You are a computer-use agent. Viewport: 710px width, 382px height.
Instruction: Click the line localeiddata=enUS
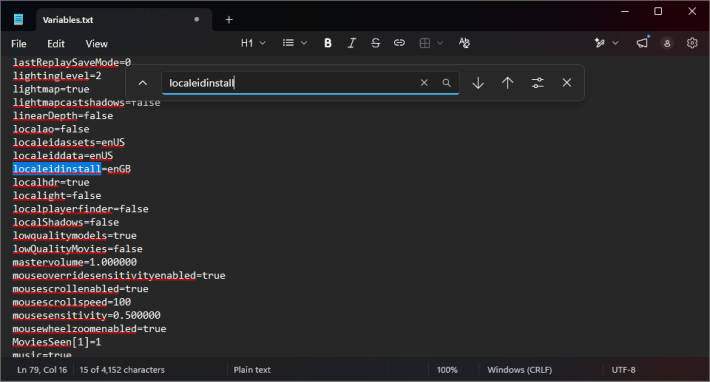click(63, 156)
